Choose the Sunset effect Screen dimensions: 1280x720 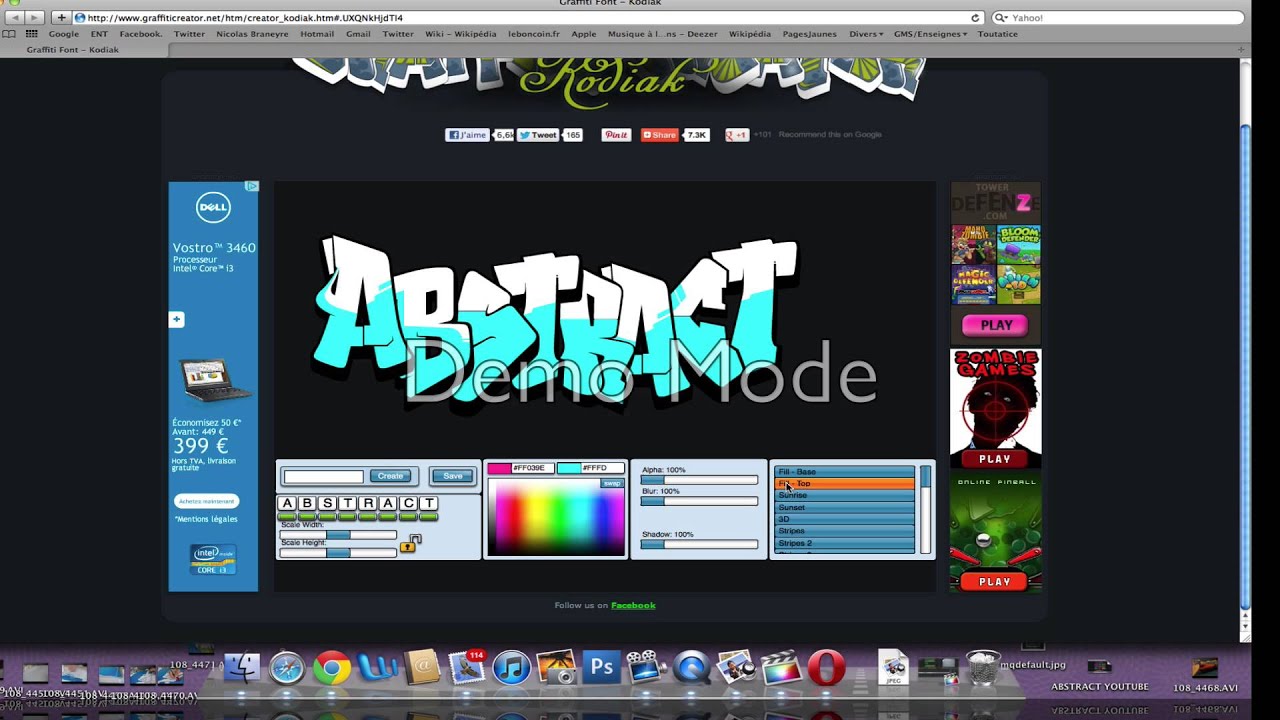[845, 508]
